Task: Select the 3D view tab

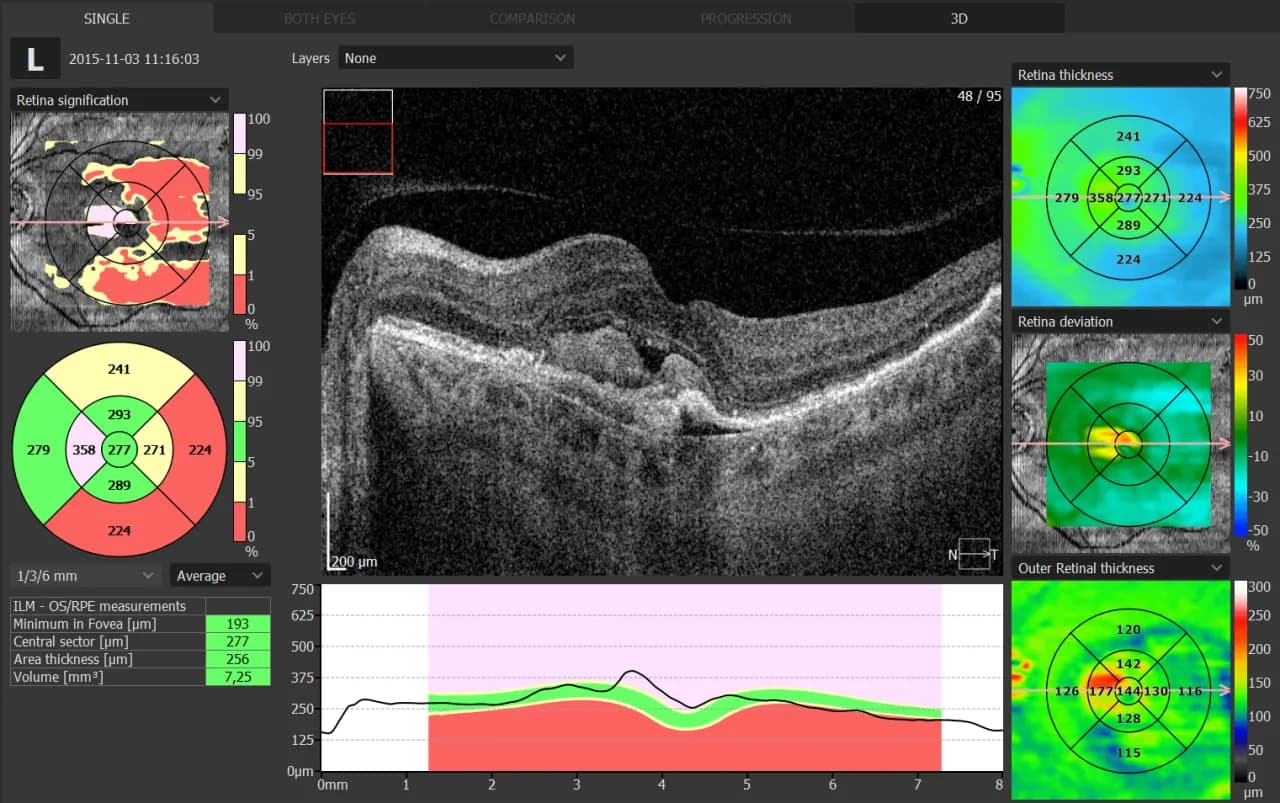Action: [x=958, y=18]
